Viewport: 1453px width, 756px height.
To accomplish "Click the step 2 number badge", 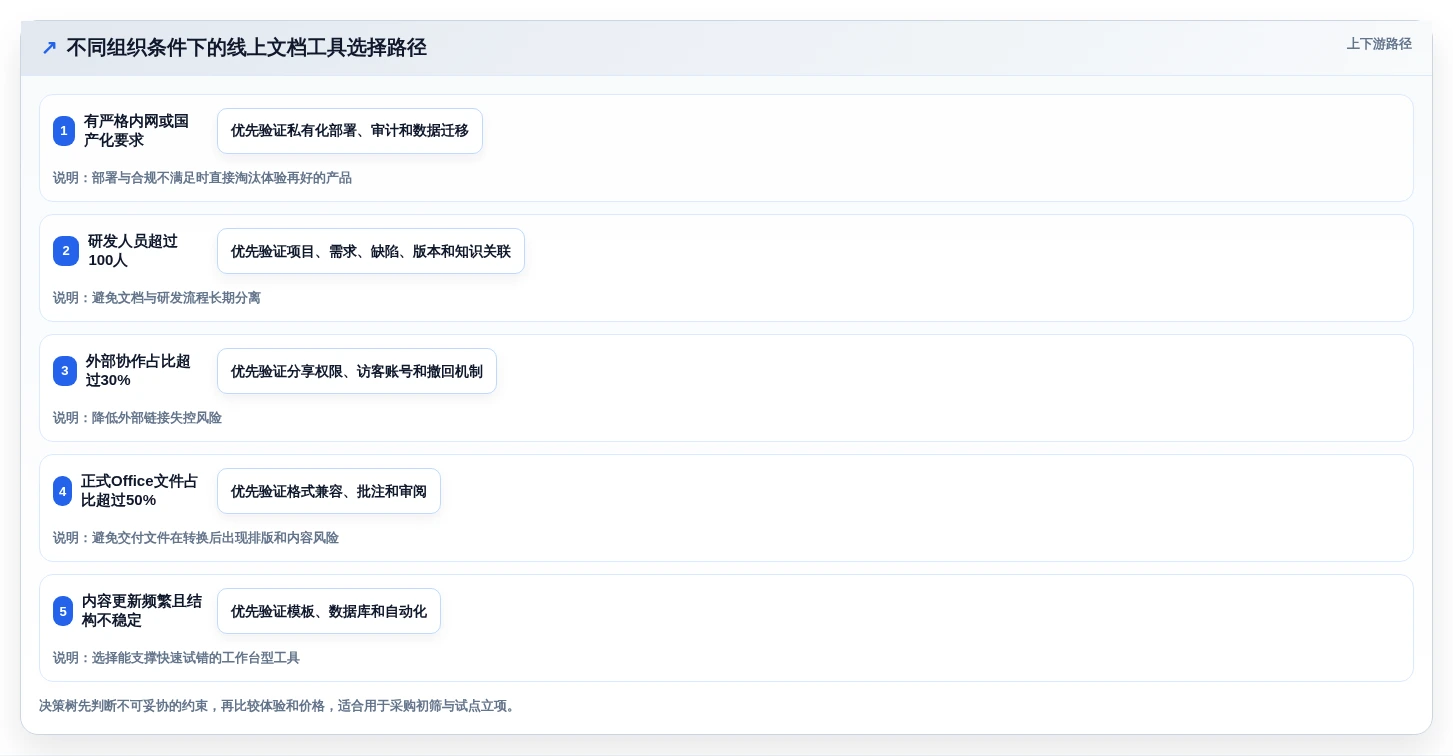I will [66, 251].
